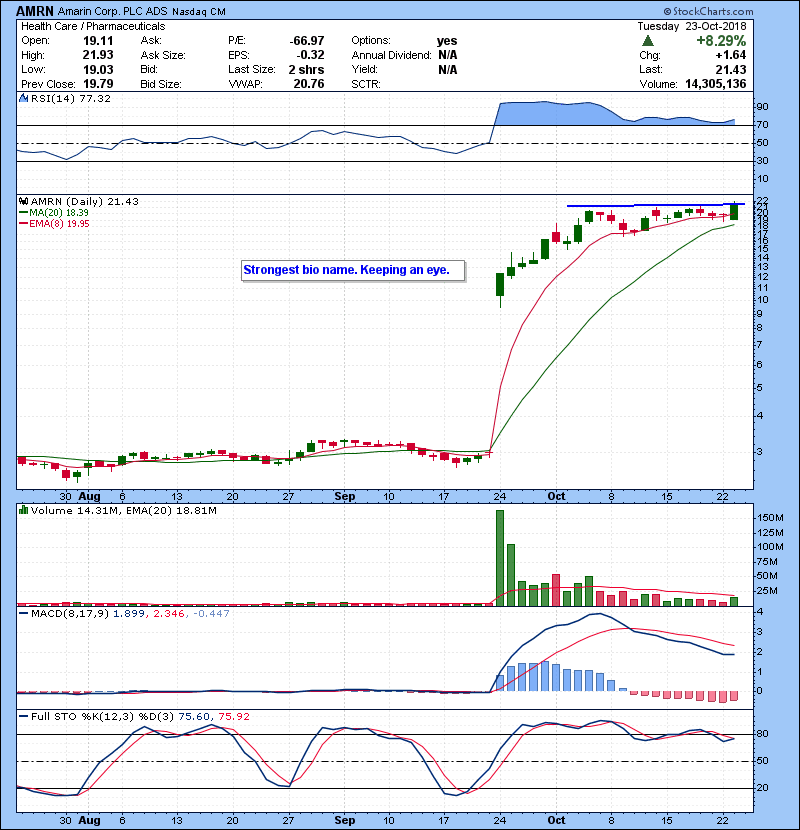Click the MACD value 1.899
This screenshot has height=830, width=800.
[129, 614]
